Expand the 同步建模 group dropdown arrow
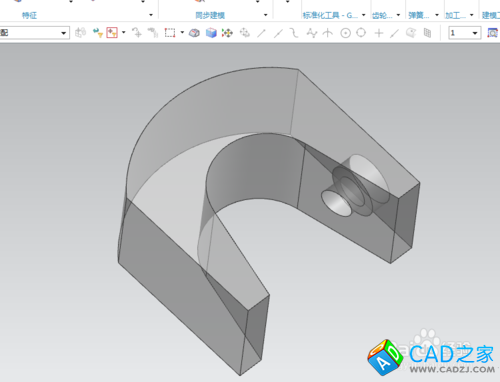Image resolution: width=500 pixels, height=382 pixels. click(265, 15)
